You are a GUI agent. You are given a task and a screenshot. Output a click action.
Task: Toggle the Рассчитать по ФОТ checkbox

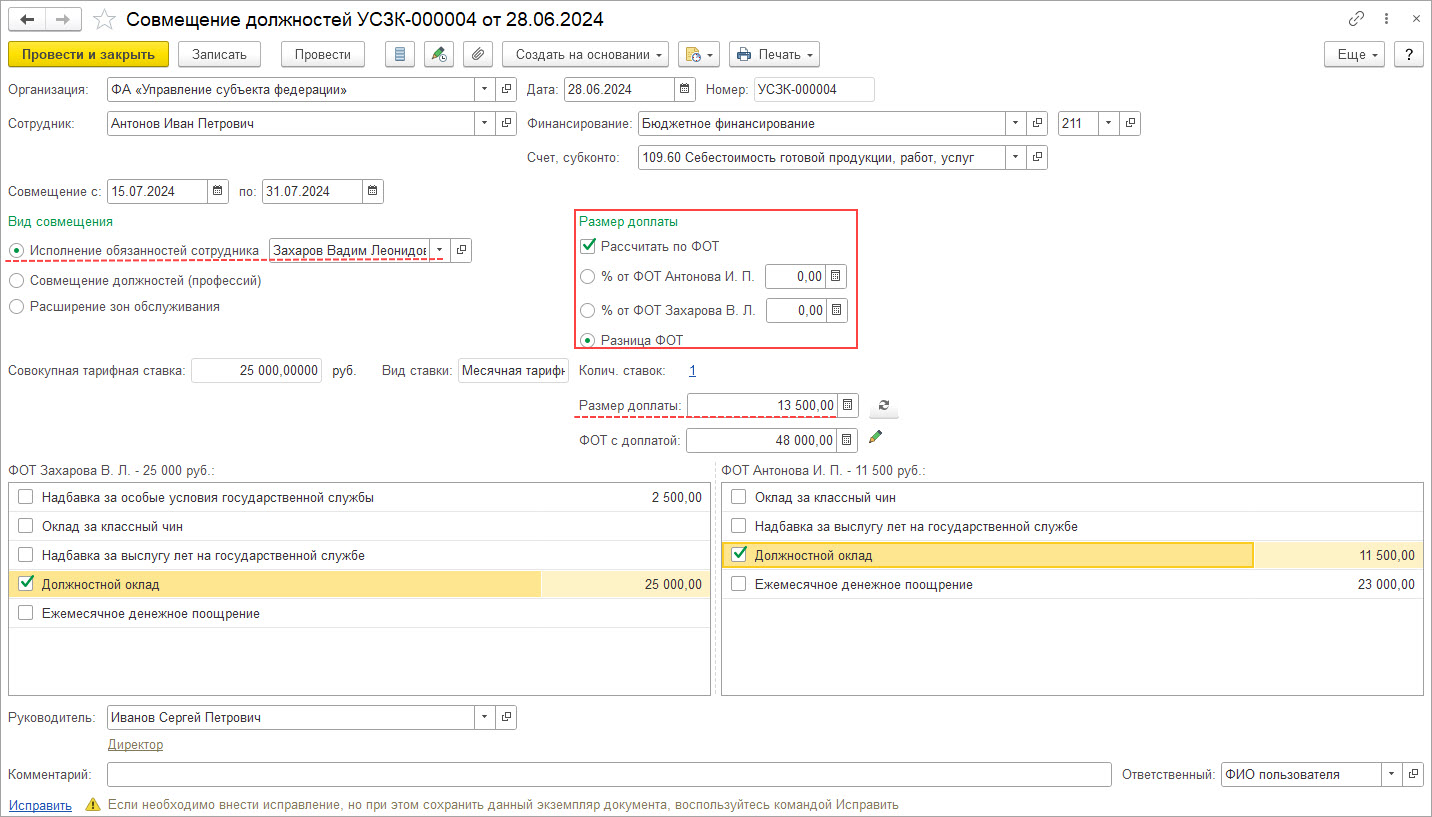click(x=588, y=246)
